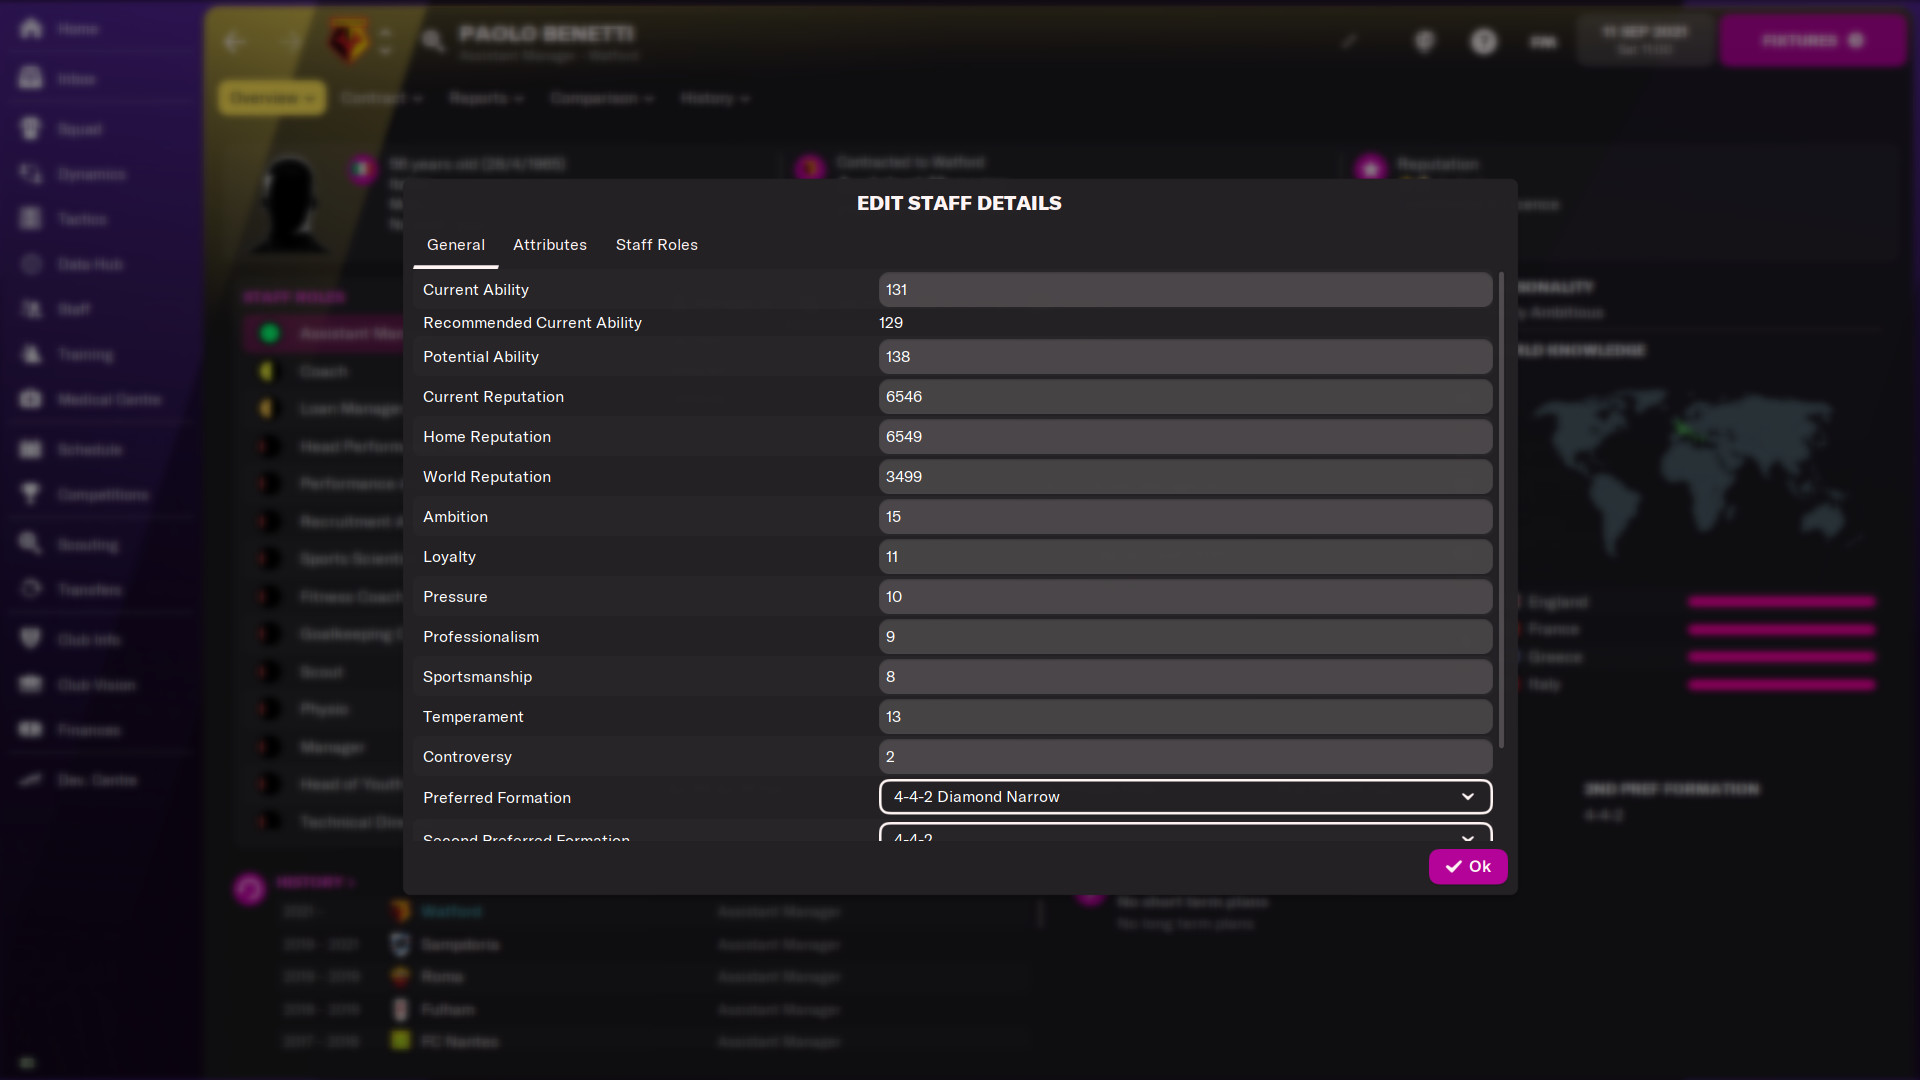Click OK to confirm staff edits
The height and width of the screenshot is (1080, 1920).
(x=1468, y=866)
